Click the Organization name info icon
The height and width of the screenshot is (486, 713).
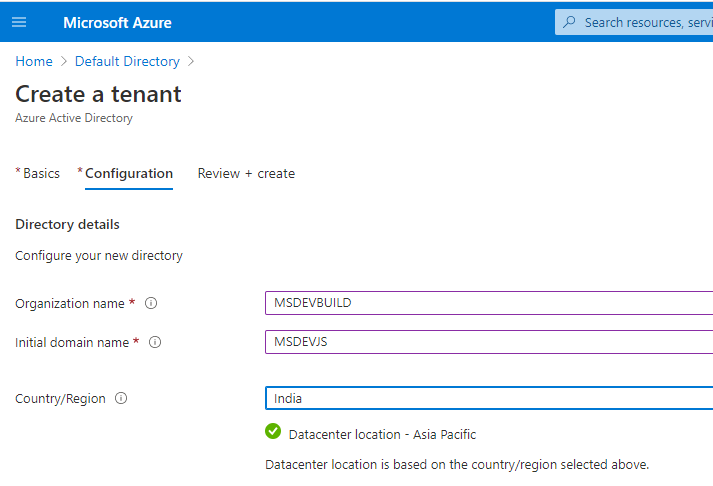pos(152,303)
